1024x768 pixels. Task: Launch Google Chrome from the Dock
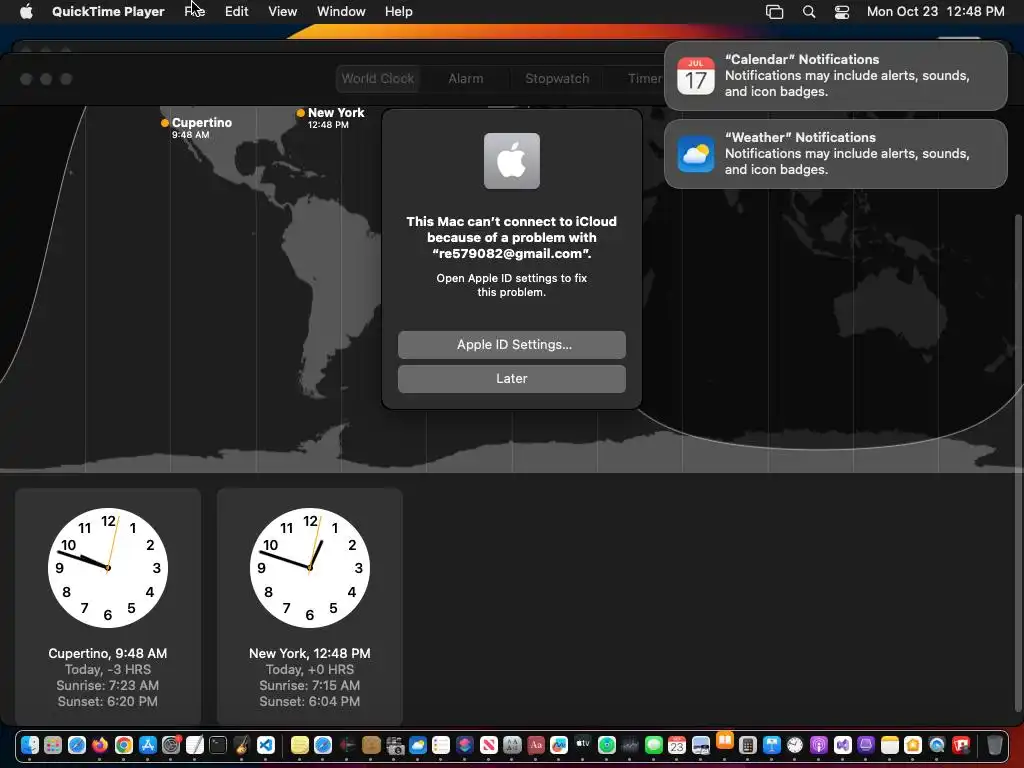[x=123, y=744]
